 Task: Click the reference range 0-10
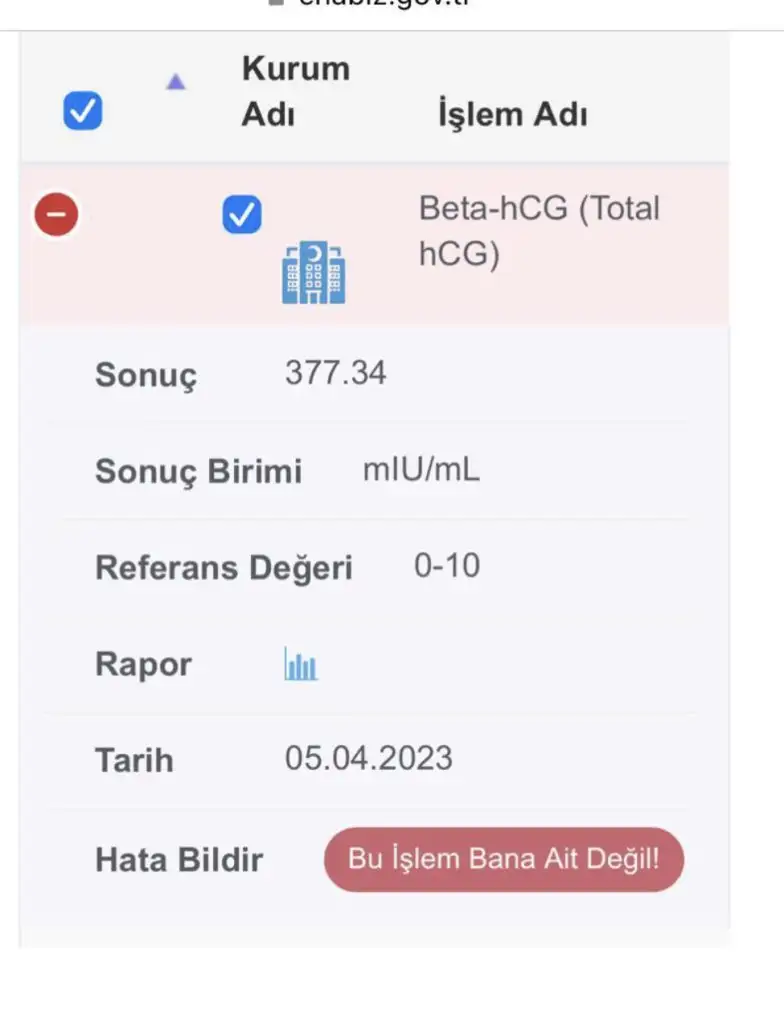(x=447, y=566)
